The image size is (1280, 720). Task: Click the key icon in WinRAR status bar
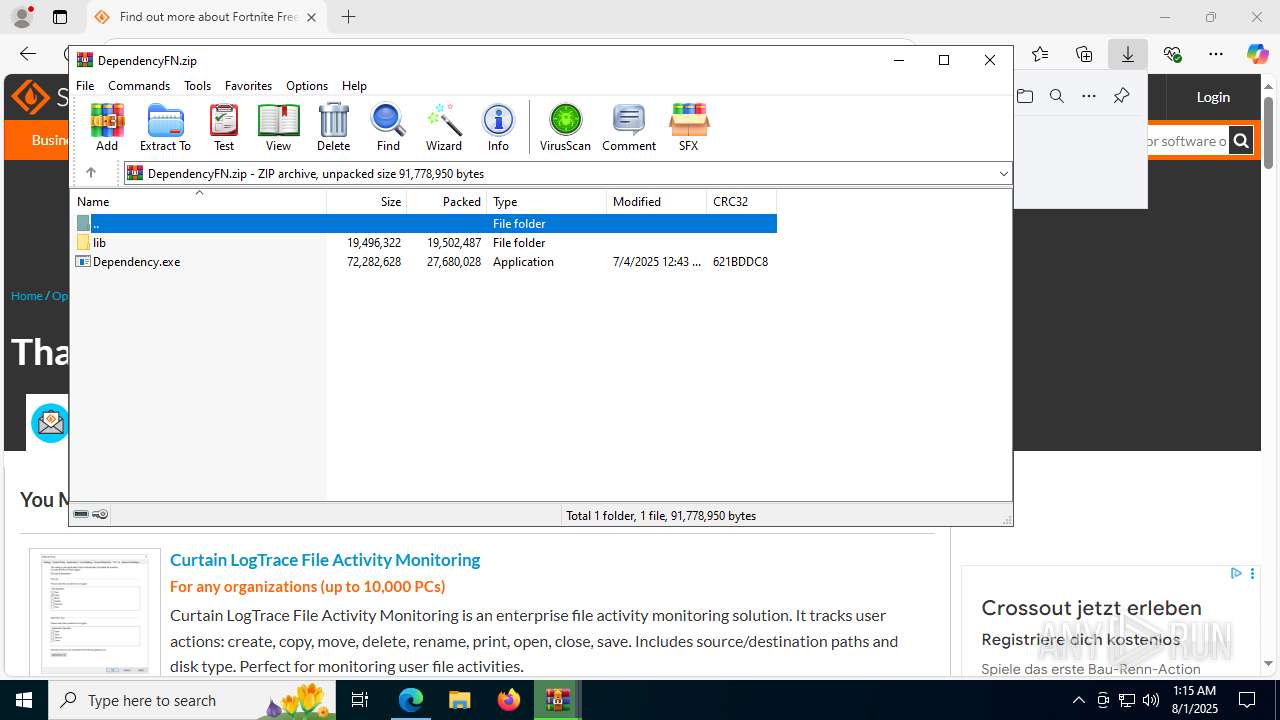pos(100,515)
